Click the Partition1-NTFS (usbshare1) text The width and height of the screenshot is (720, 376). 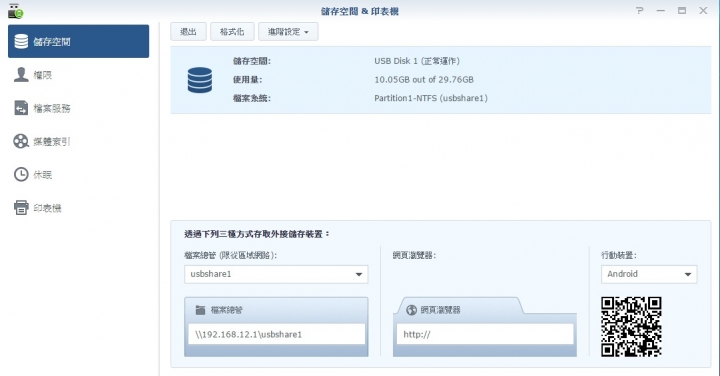coord(431,98)
